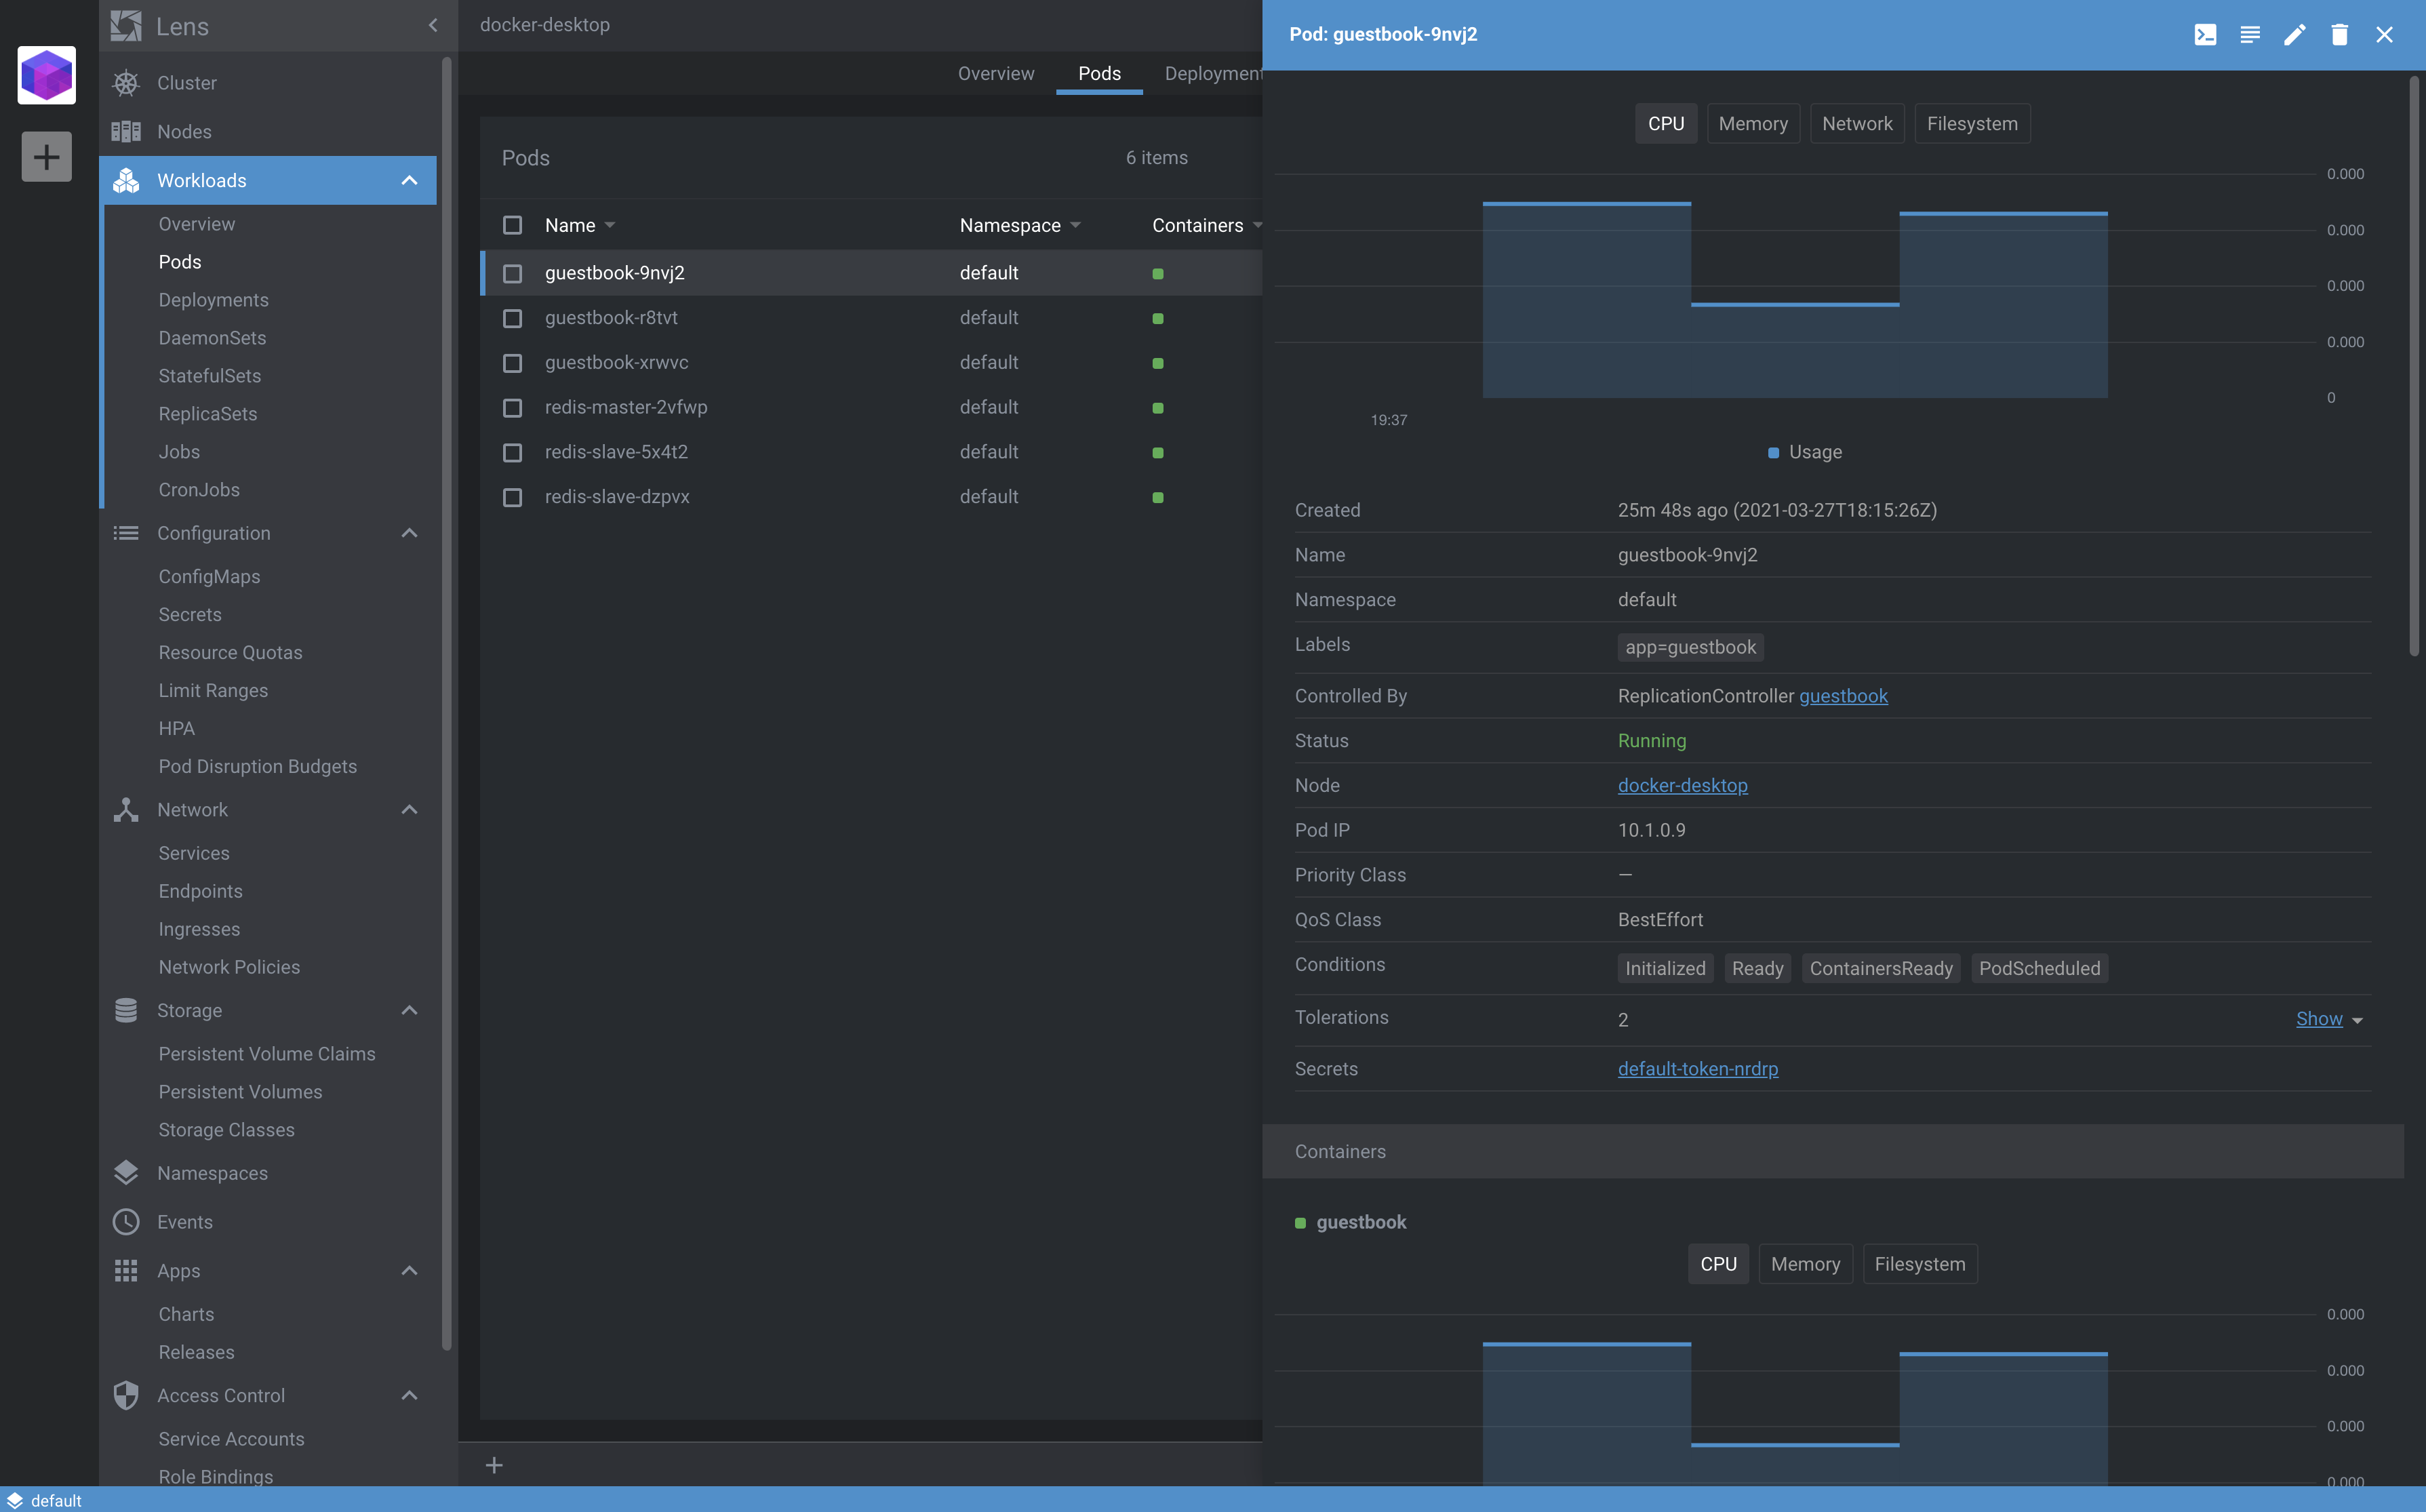Open Namespaces layers icon
This screenshot has height=1512, width=2426.
126,1173
